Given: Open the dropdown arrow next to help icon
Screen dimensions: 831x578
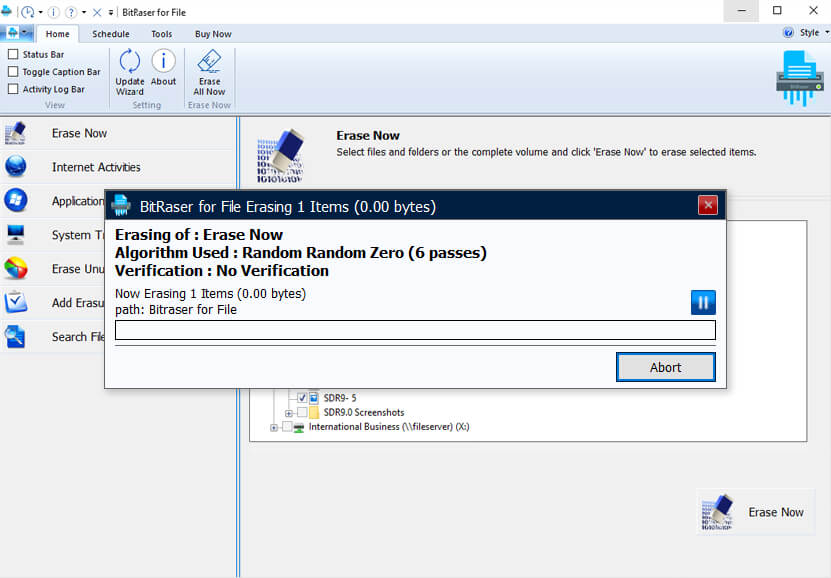Looking at the screenshot, I should coord(84,12).
